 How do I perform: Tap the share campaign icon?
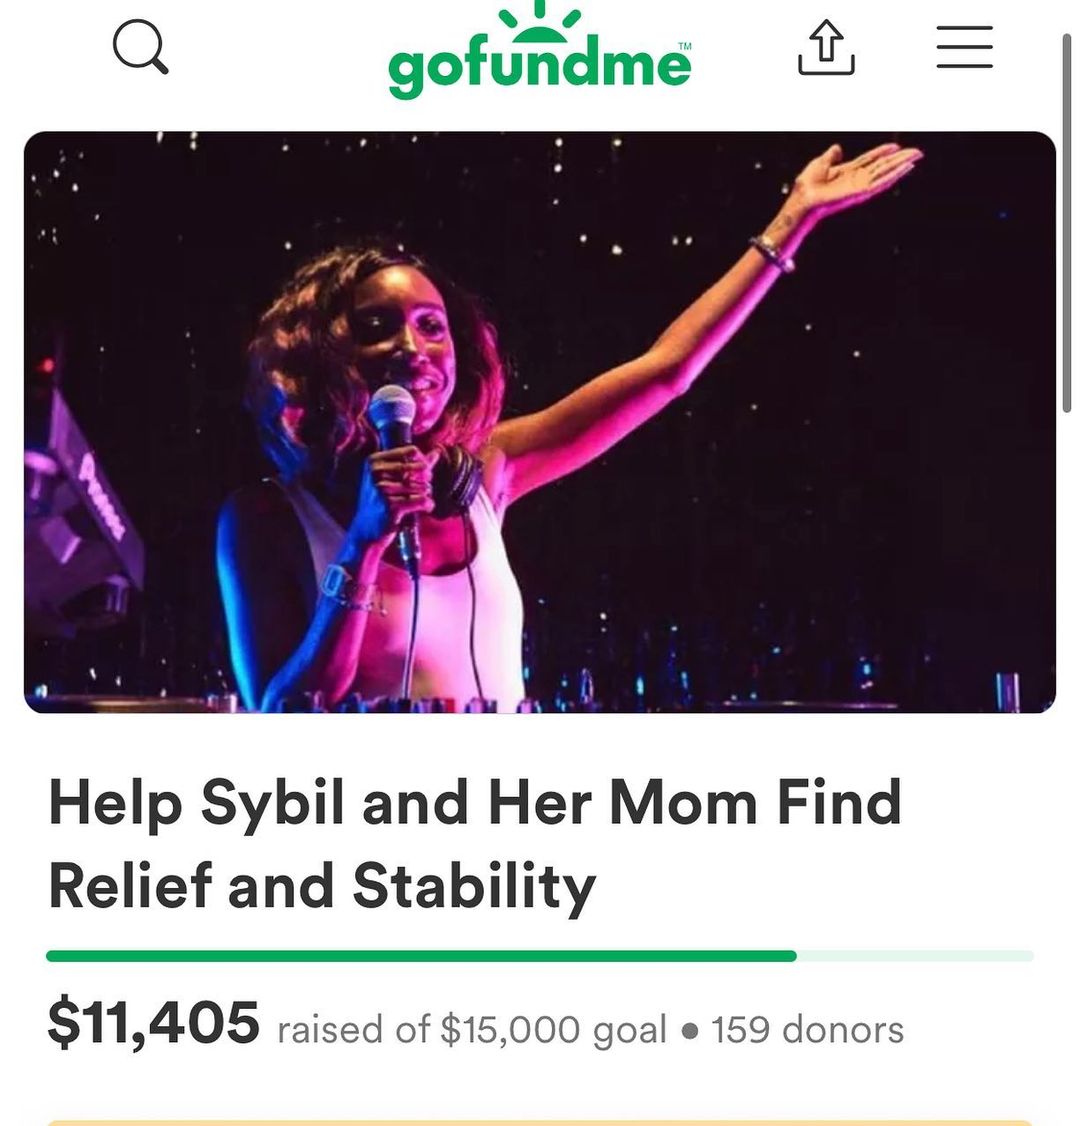[826, 49]
